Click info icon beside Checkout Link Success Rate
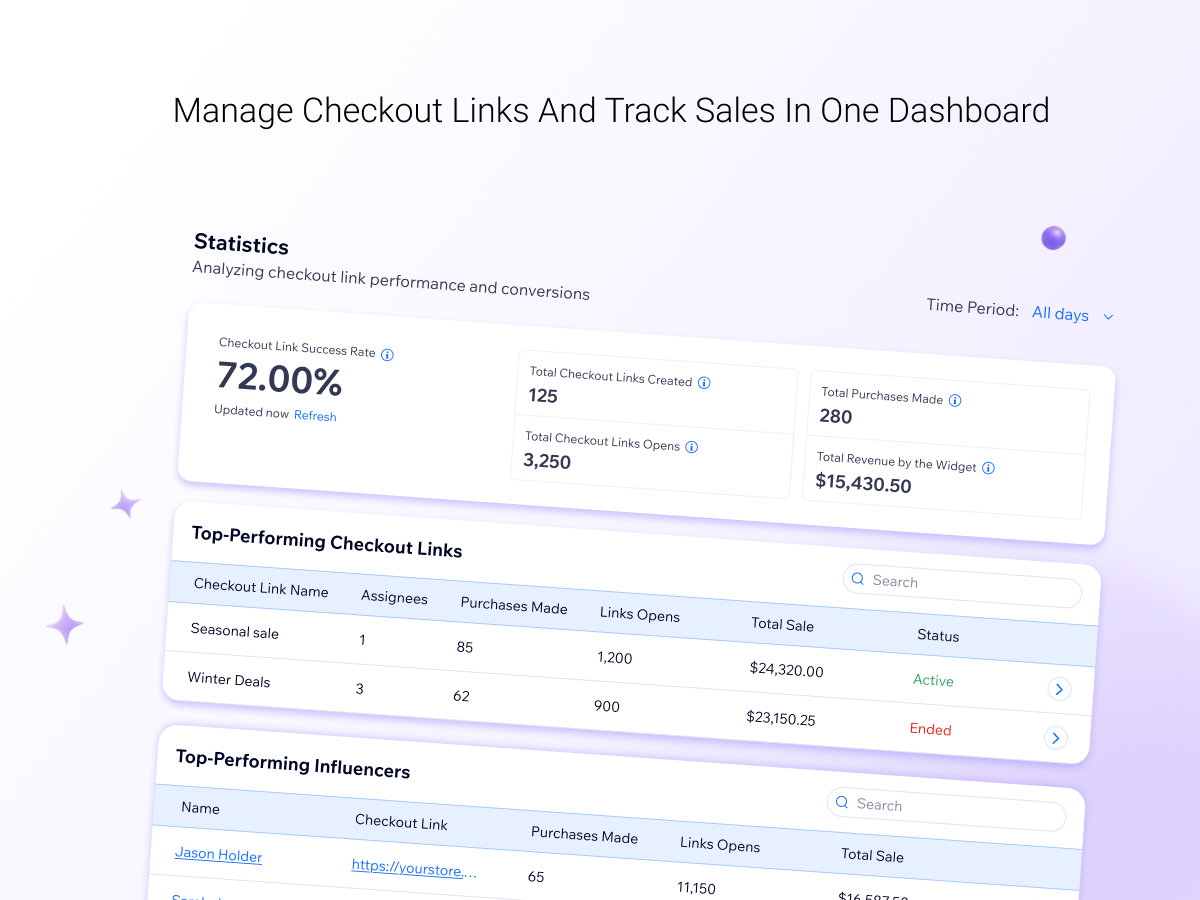Viewport: 1200px width, 900px height. [x=387, y=355]
